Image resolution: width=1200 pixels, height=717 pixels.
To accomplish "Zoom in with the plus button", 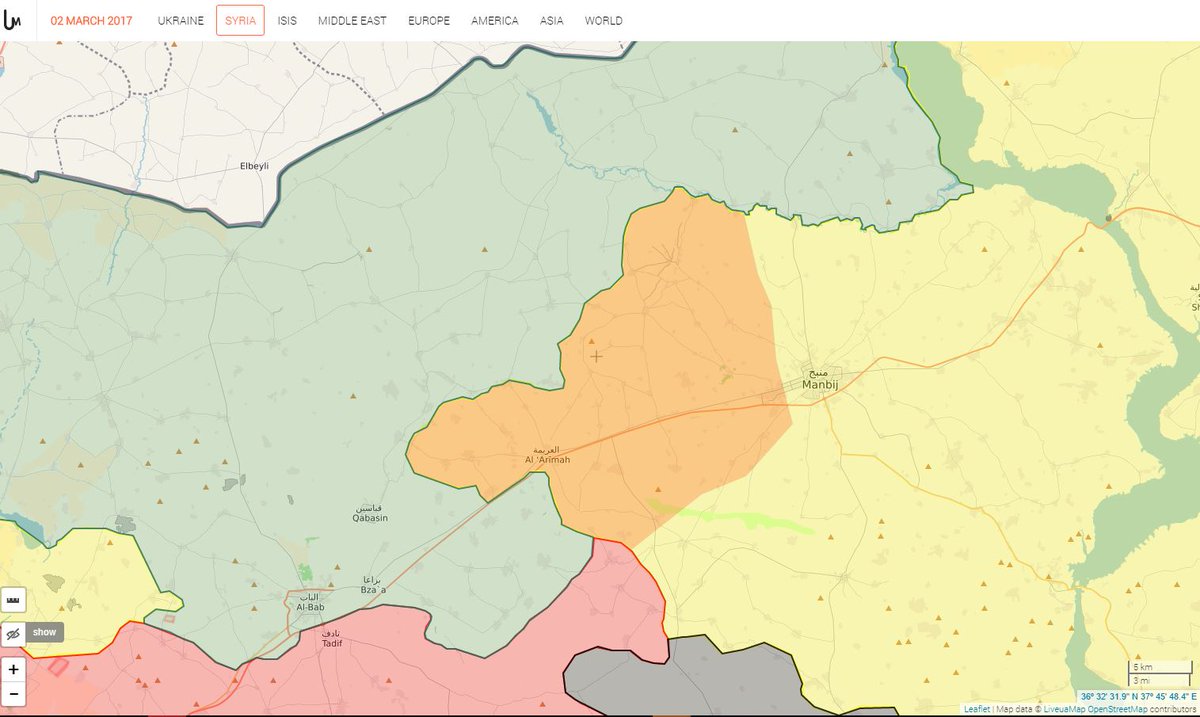I will (x=14, y=669).
